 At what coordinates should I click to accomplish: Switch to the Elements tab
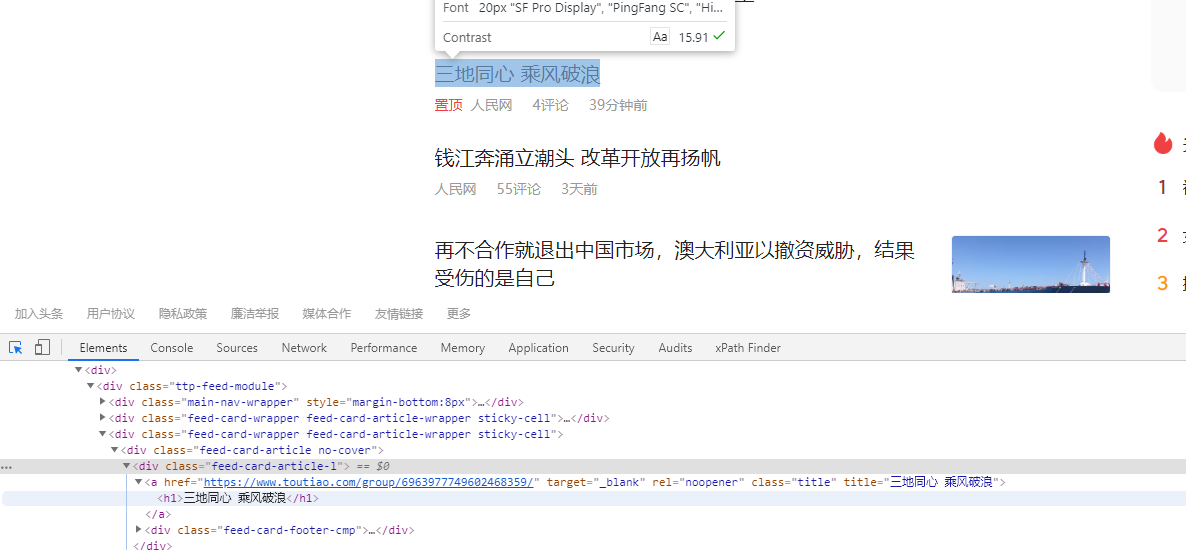click(x=104, y=348)
